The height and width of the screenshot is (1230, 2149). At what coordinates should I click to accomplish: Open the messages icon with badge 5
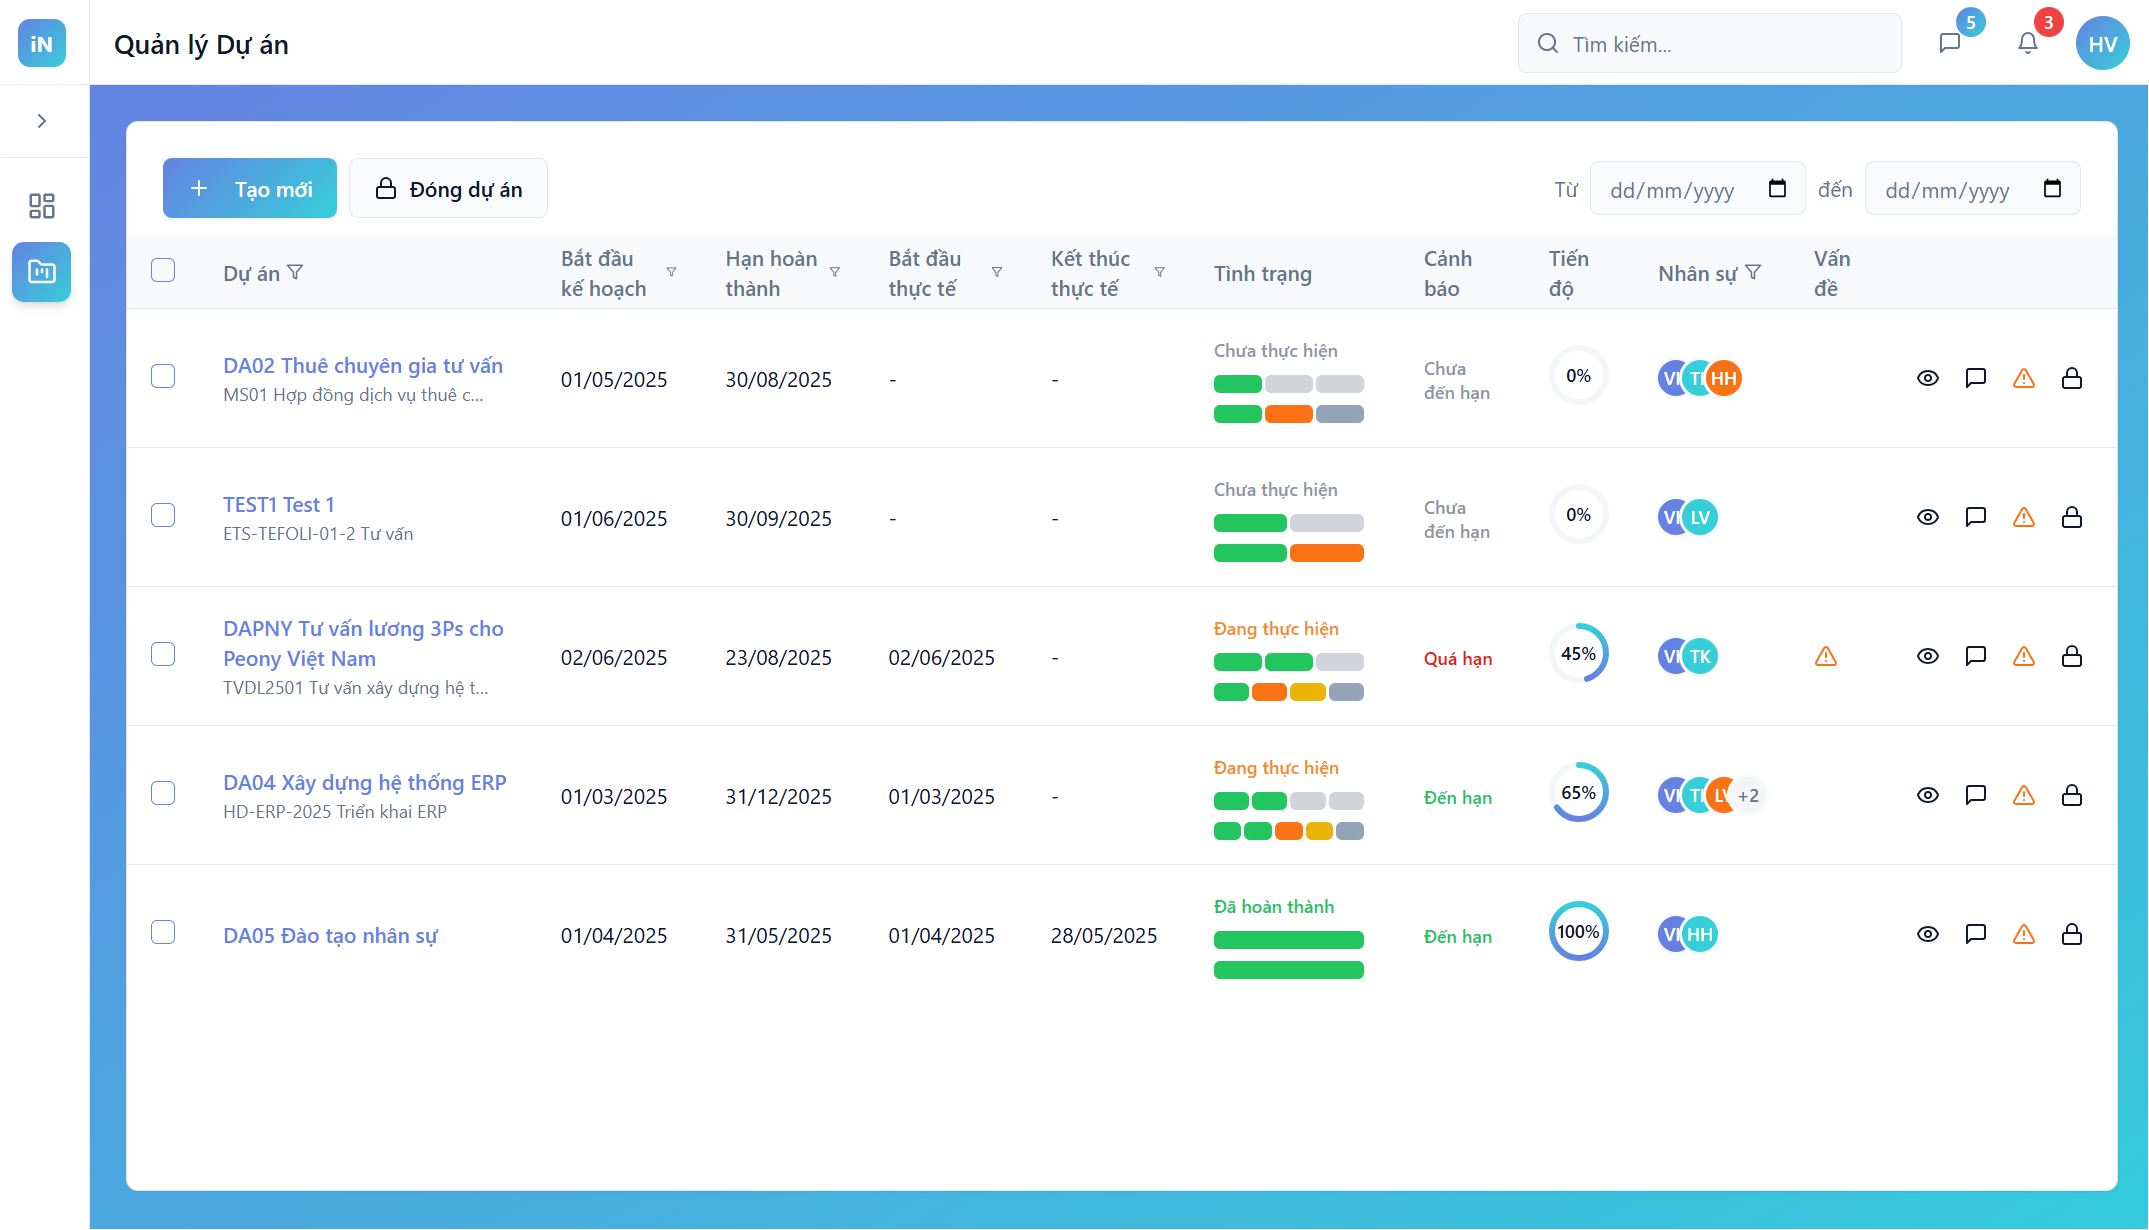tap(1950, 43)
